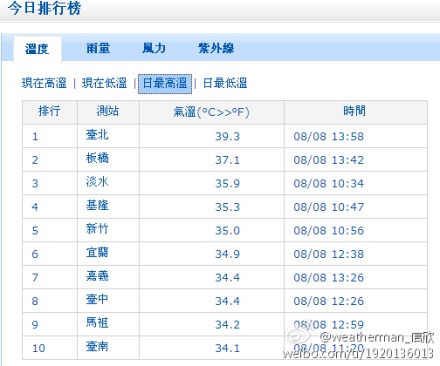Click temperature value 34.9
The image size is (440, 366).
(x=227, y=254)
